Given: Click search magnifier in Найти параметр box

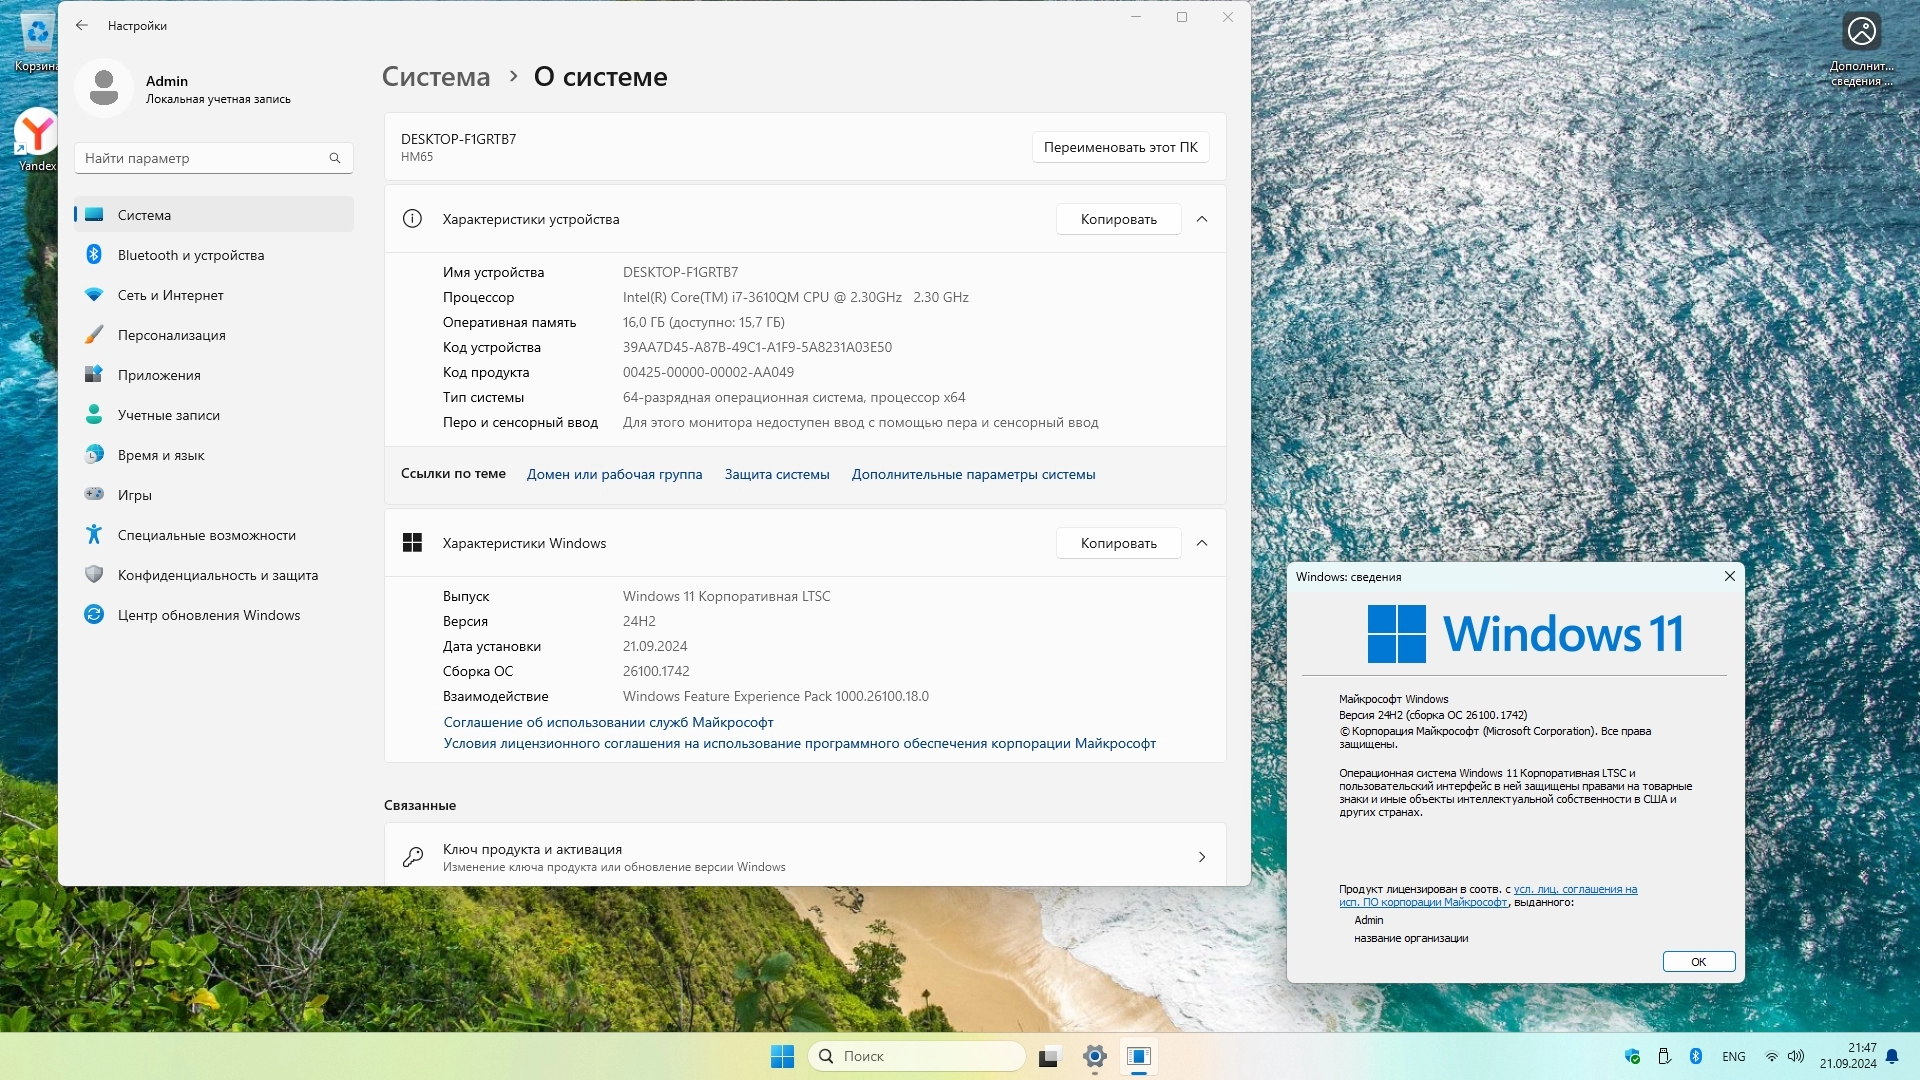Looking at the screenshot, I should pyautogui.click(x=335, y=158).
